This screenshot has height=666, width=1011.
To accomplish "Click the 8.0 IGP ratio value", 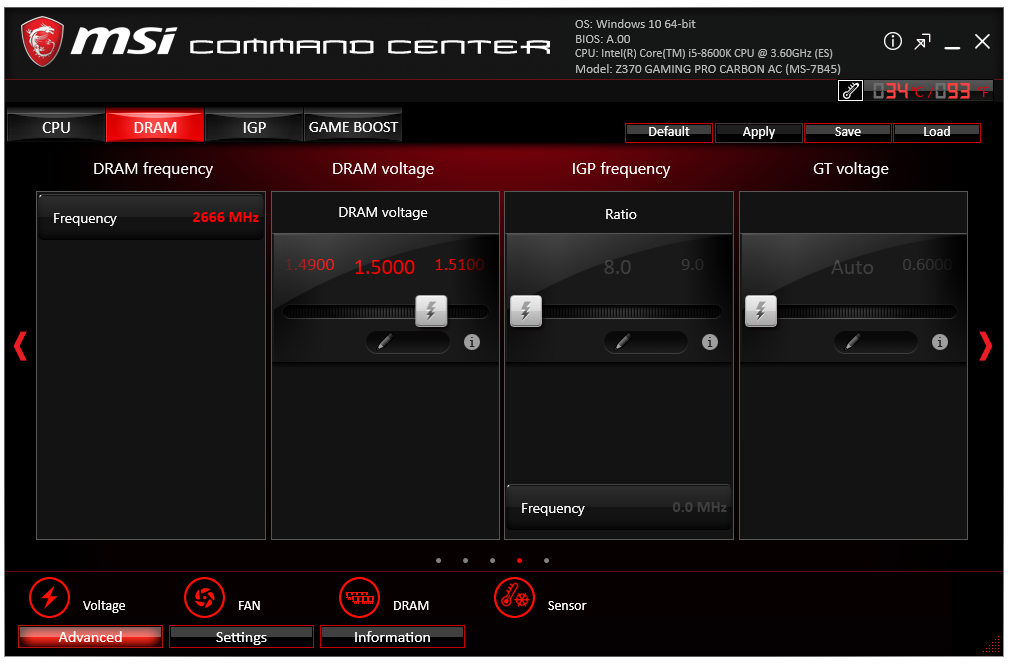I will 617,267.
